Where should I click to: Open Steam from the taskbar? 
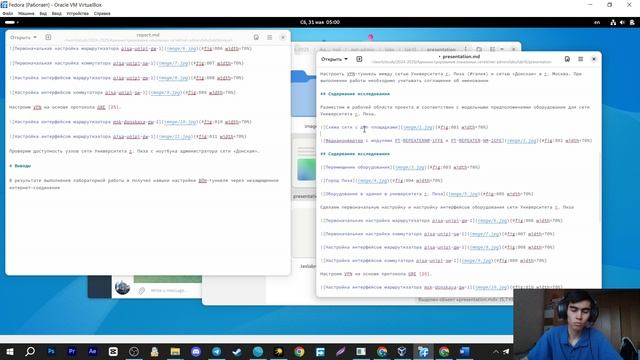[237, 351]
